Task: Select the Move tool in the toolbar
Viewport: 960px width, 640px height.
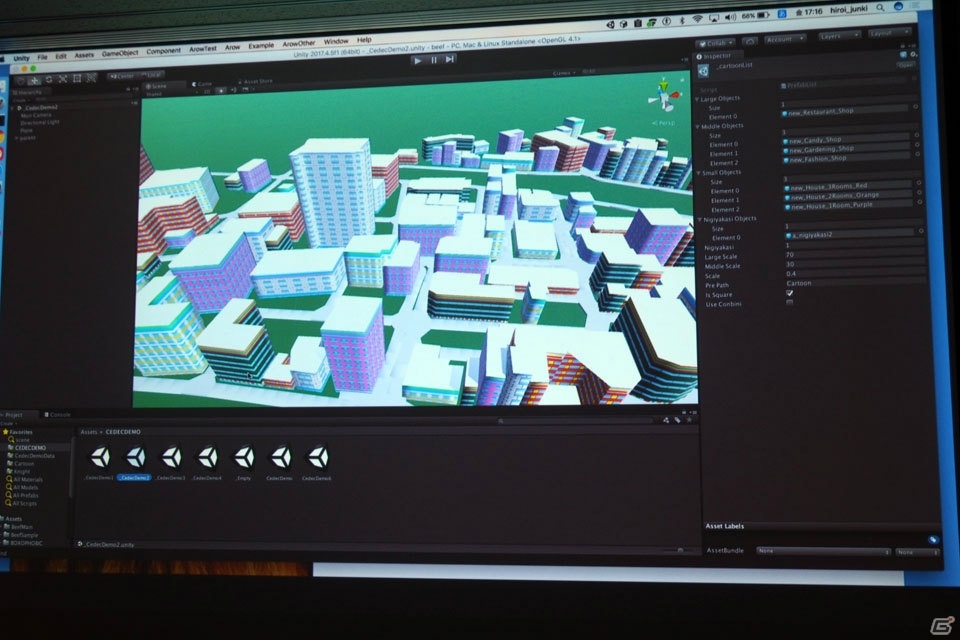Action: click(35, 80)
